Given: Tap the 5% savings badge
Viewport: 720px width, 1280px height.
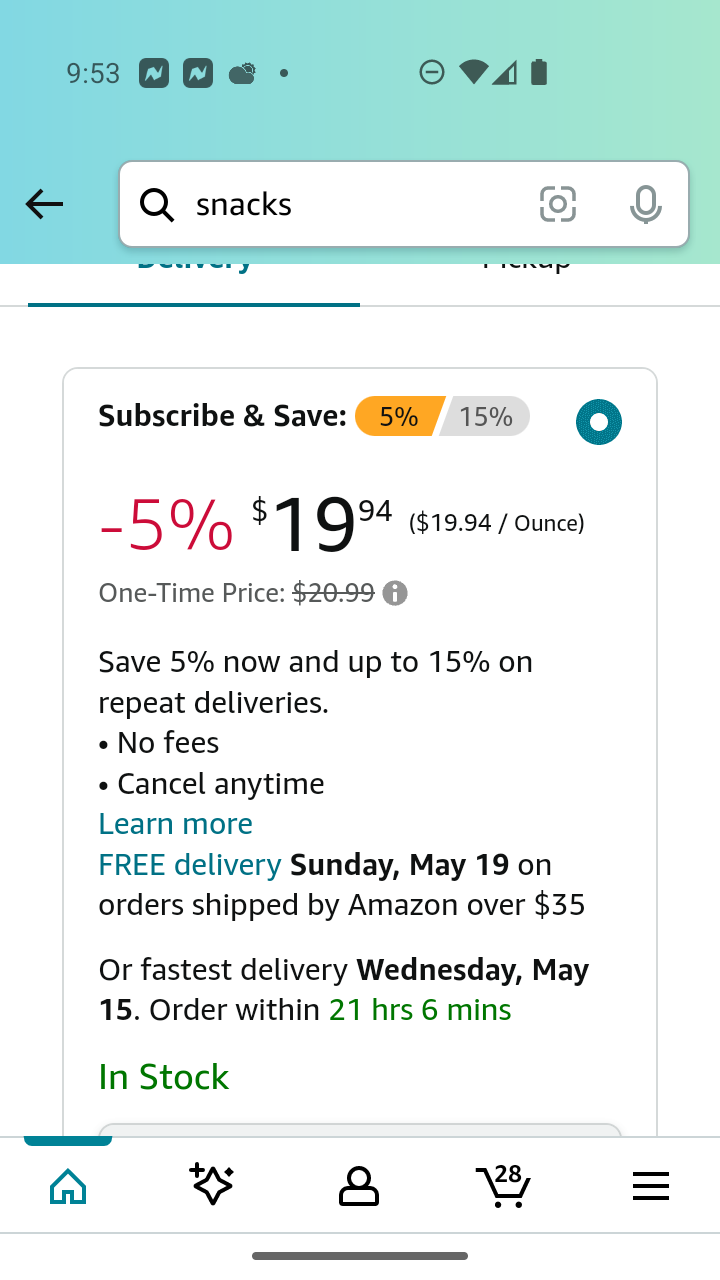Looking at the screenshot, I should tap(399, 416).
